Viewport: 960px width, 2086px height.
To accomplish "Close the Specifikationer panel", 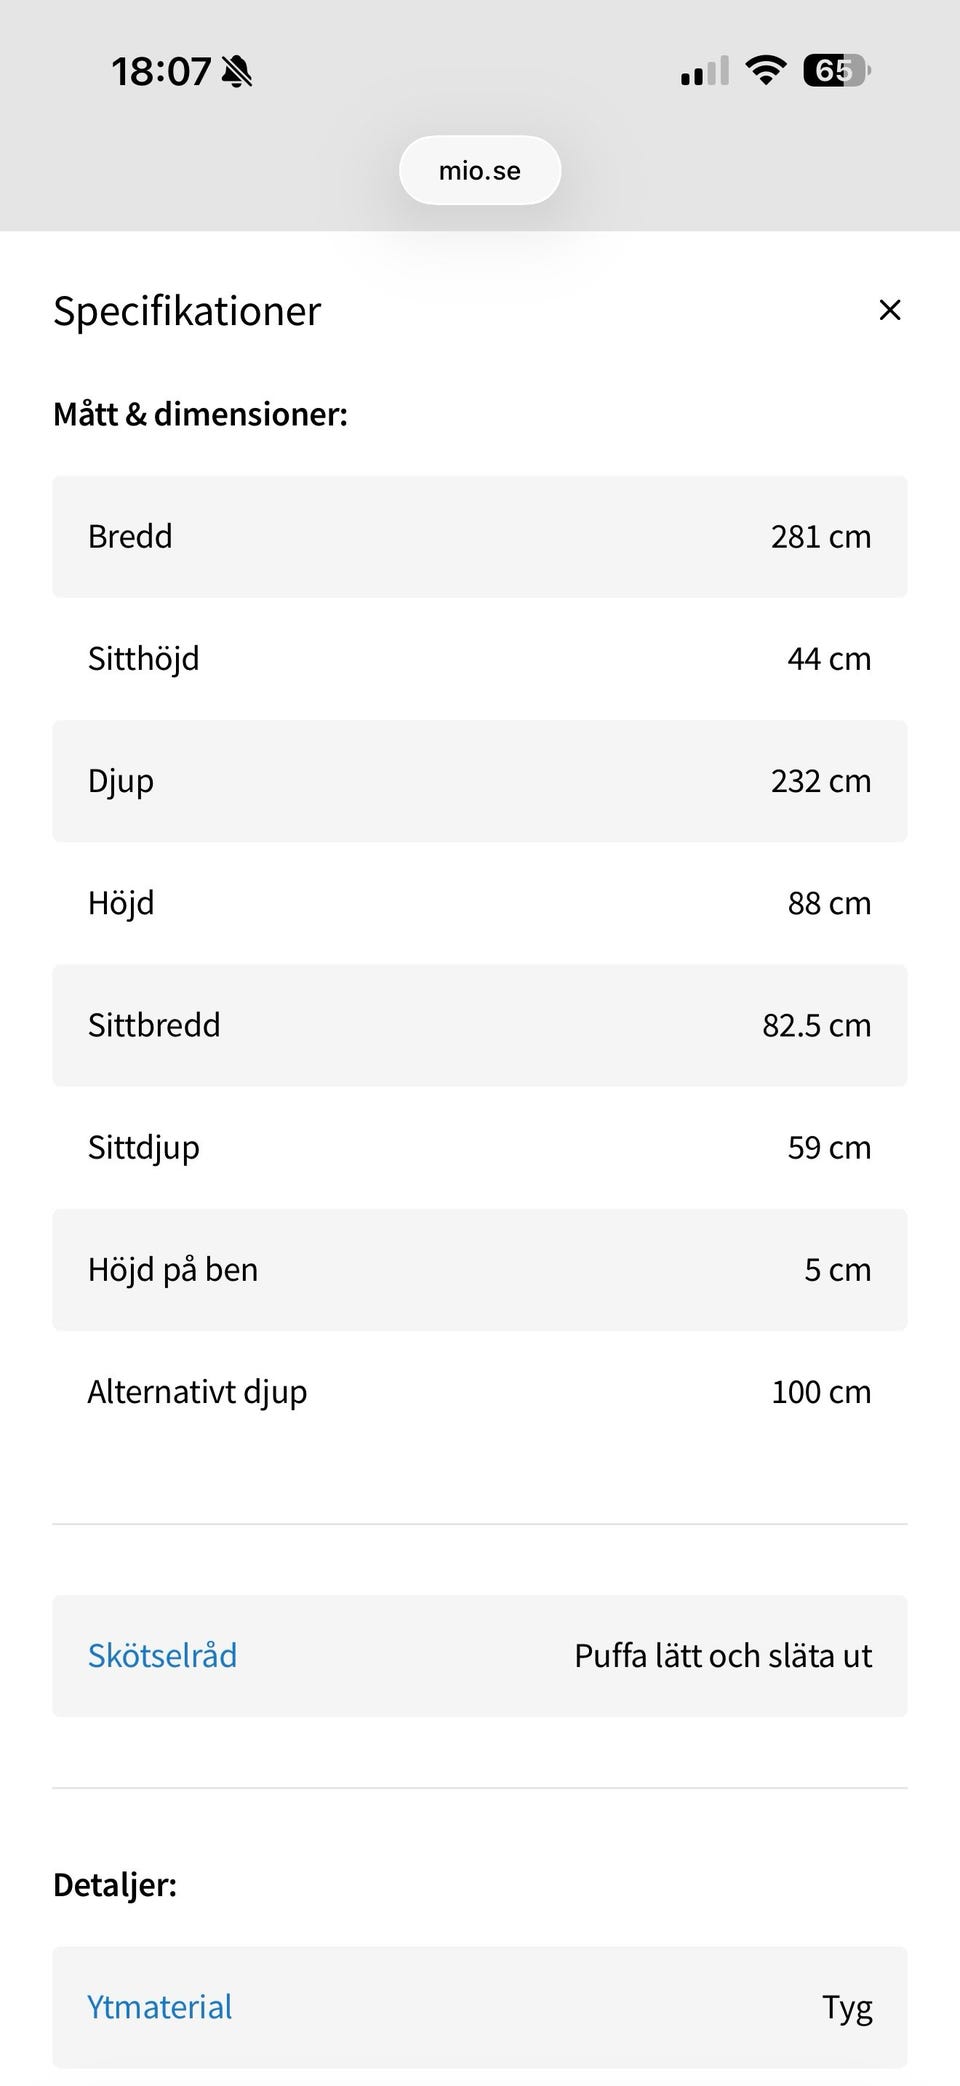I will pos(889,310).
